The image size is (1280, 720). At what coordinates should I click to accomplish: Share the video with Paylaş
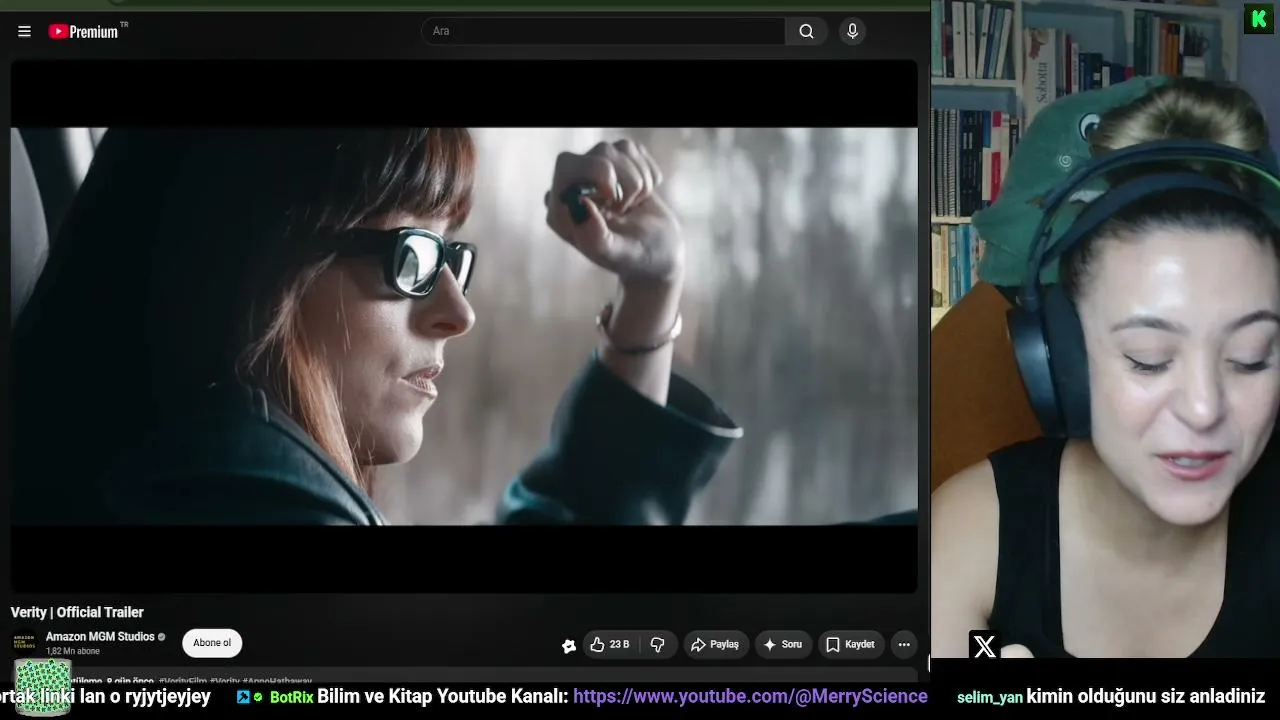pos(716,645)
